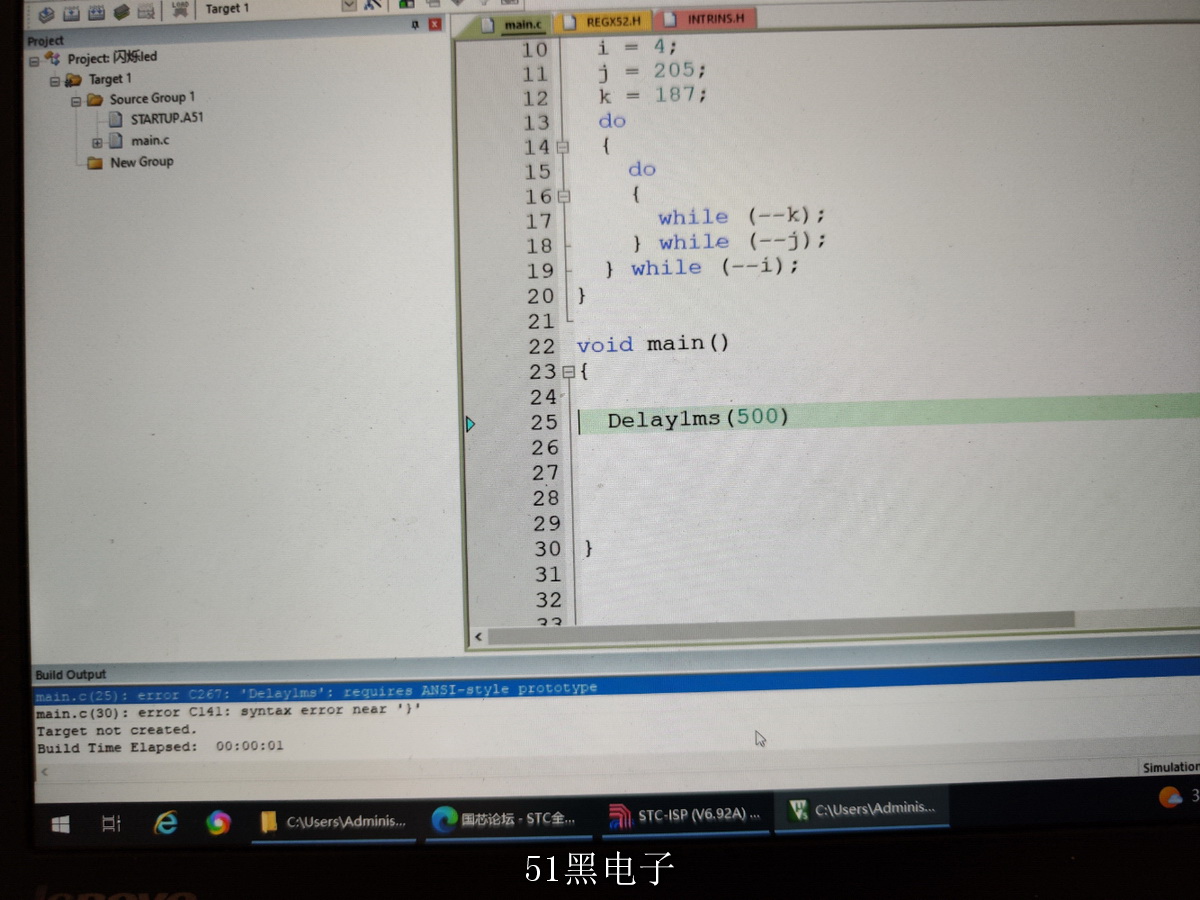This screenshot has height=900, width=1200.
Task: Open the Options for Target icon
Action: point(371,5)
